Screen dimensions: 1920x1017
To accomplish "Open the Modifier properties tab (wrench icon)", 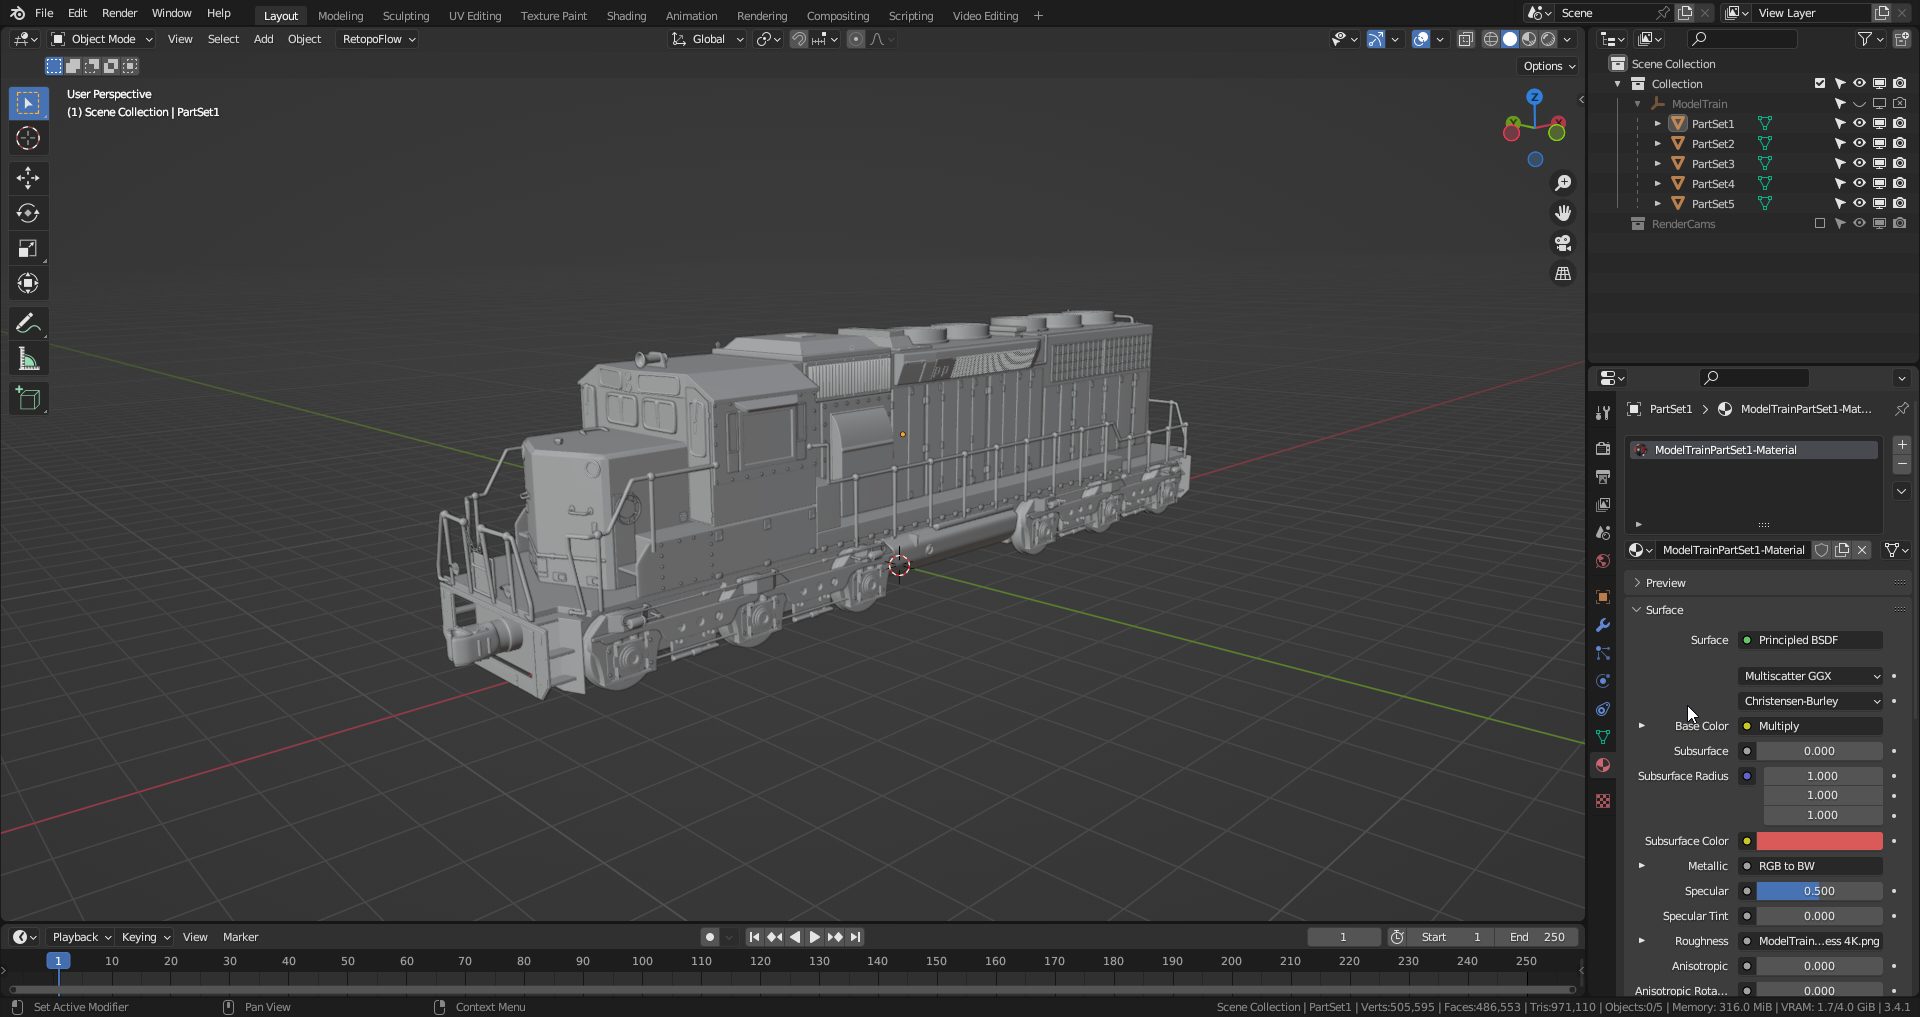I will pyautogui.click(x=1602, y=625).
